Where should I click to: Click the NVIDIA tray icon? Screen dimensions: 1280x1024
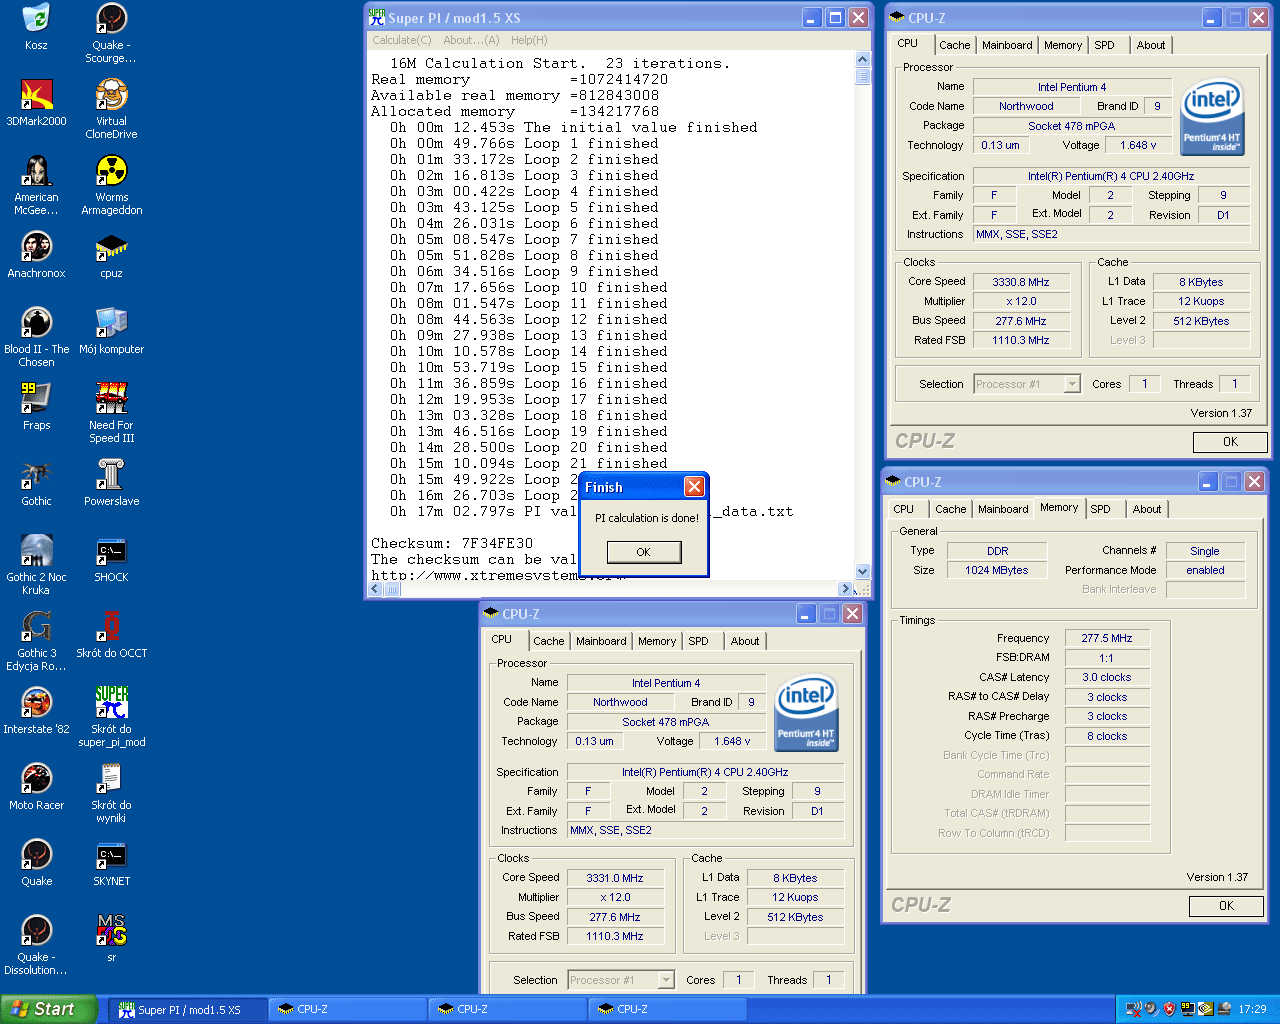(1205, 1009)
